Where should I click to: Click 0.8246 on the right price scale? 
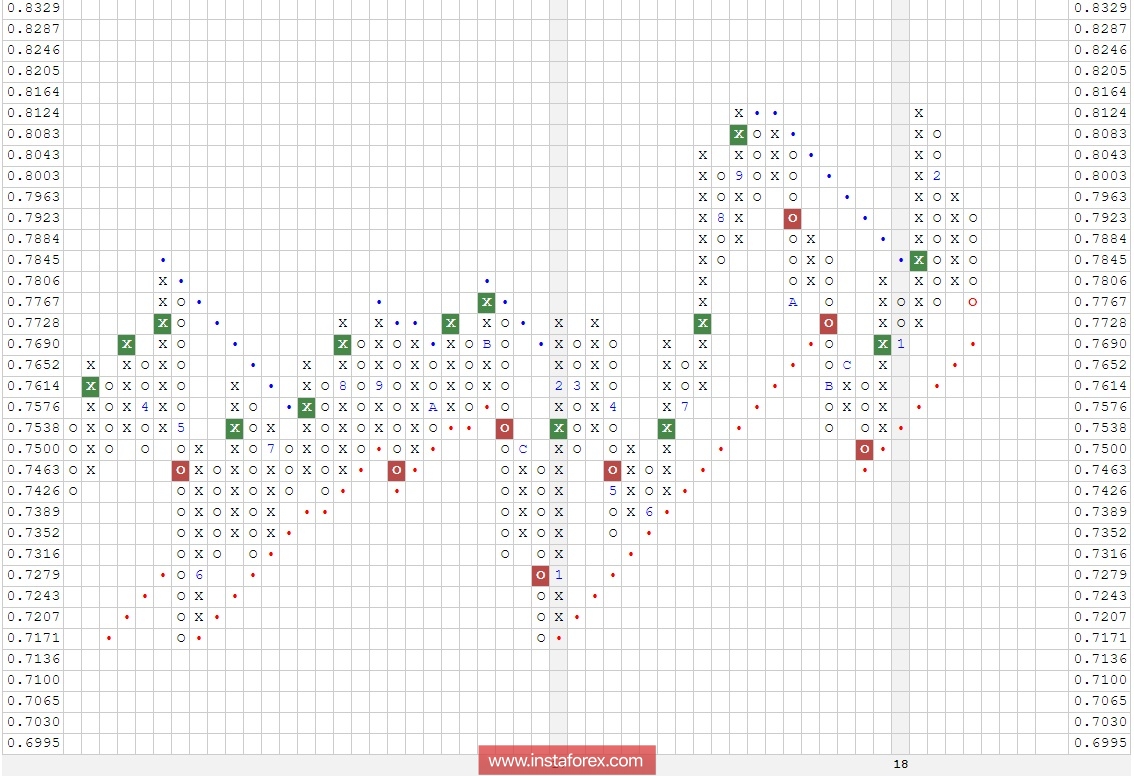1100,50
